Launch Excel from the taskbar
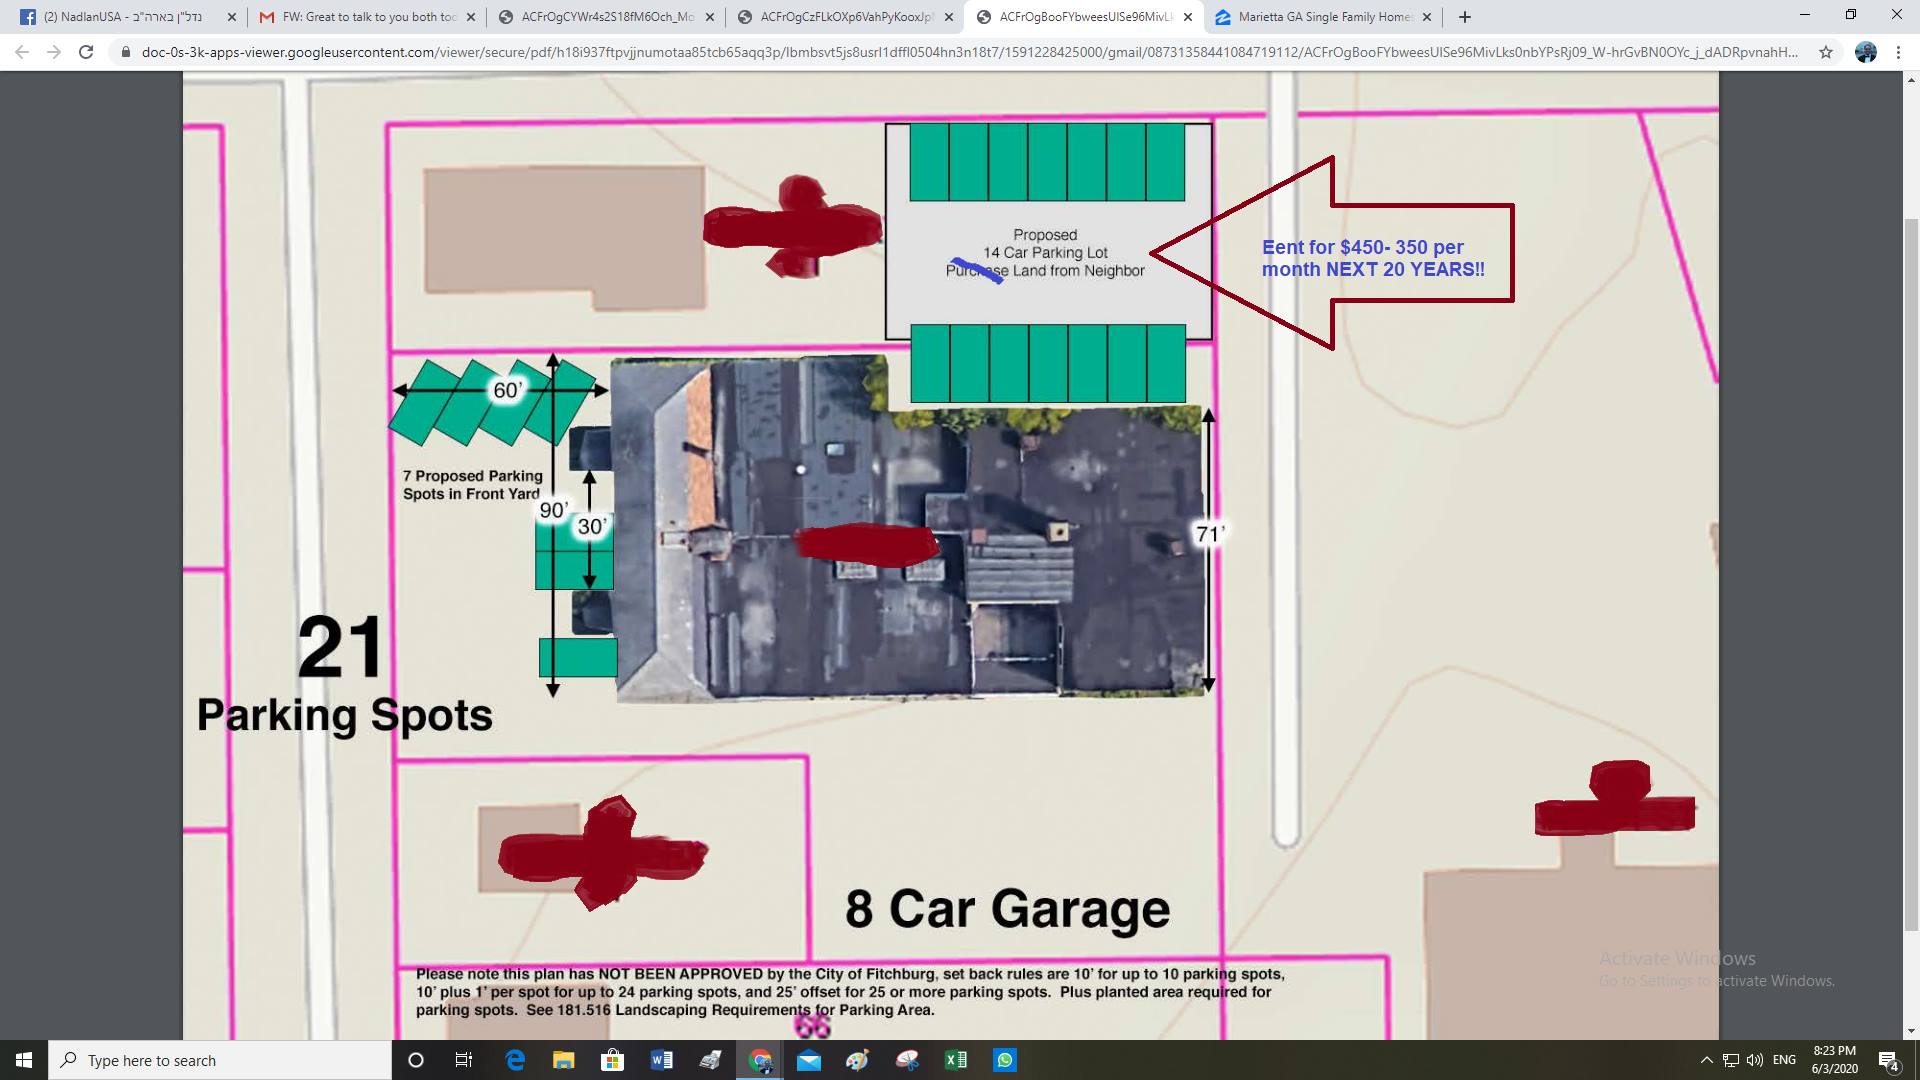 pos(955,1060)
